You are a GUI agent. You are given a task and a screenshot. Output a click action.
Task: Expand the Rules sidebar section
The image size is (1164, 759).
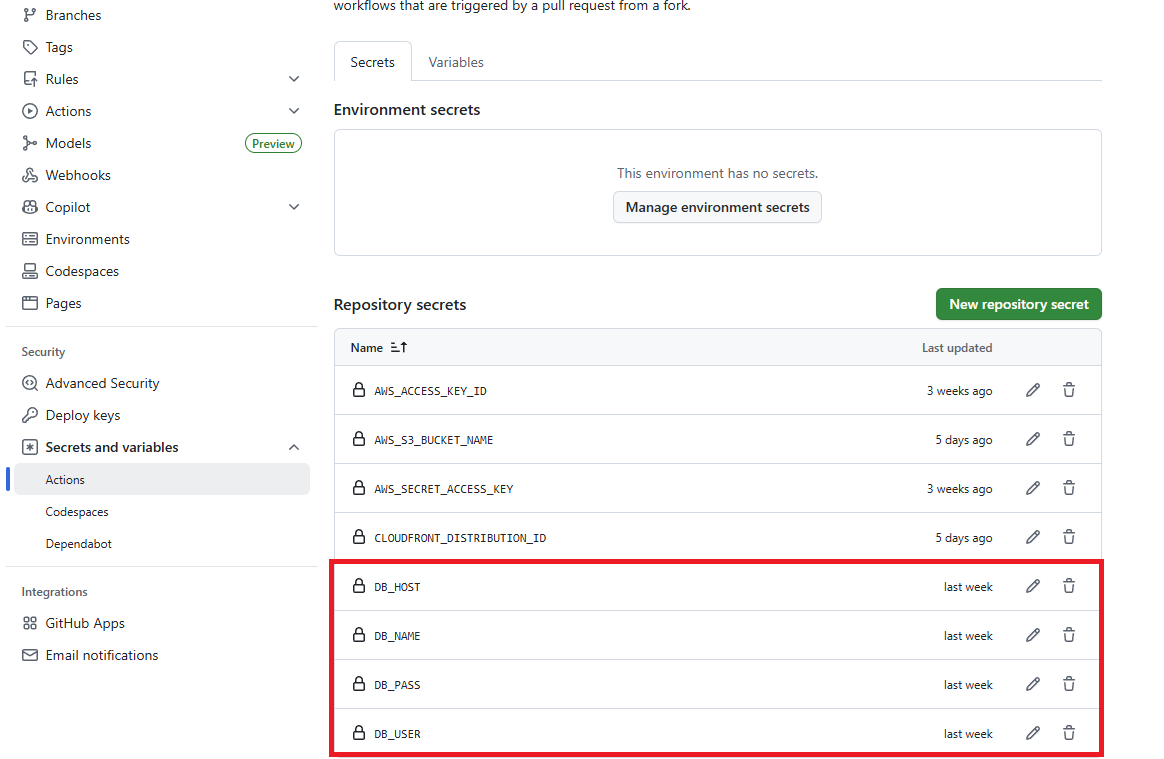coord(294,79)
